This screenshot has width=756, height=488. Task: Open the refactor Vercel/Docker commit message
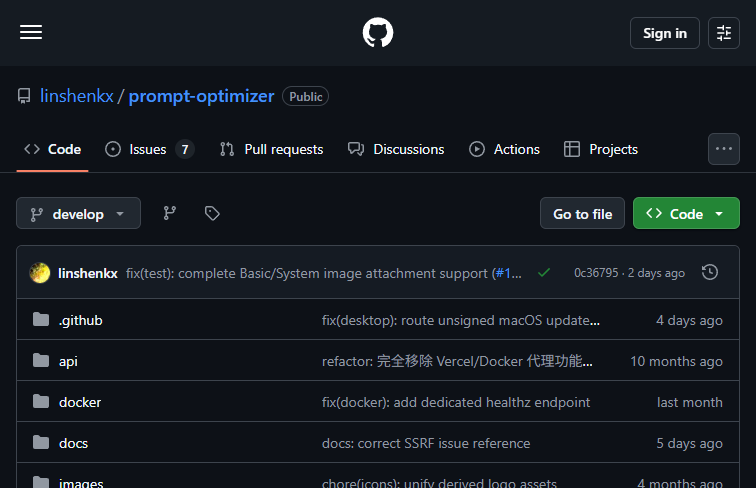pos(457,361)
